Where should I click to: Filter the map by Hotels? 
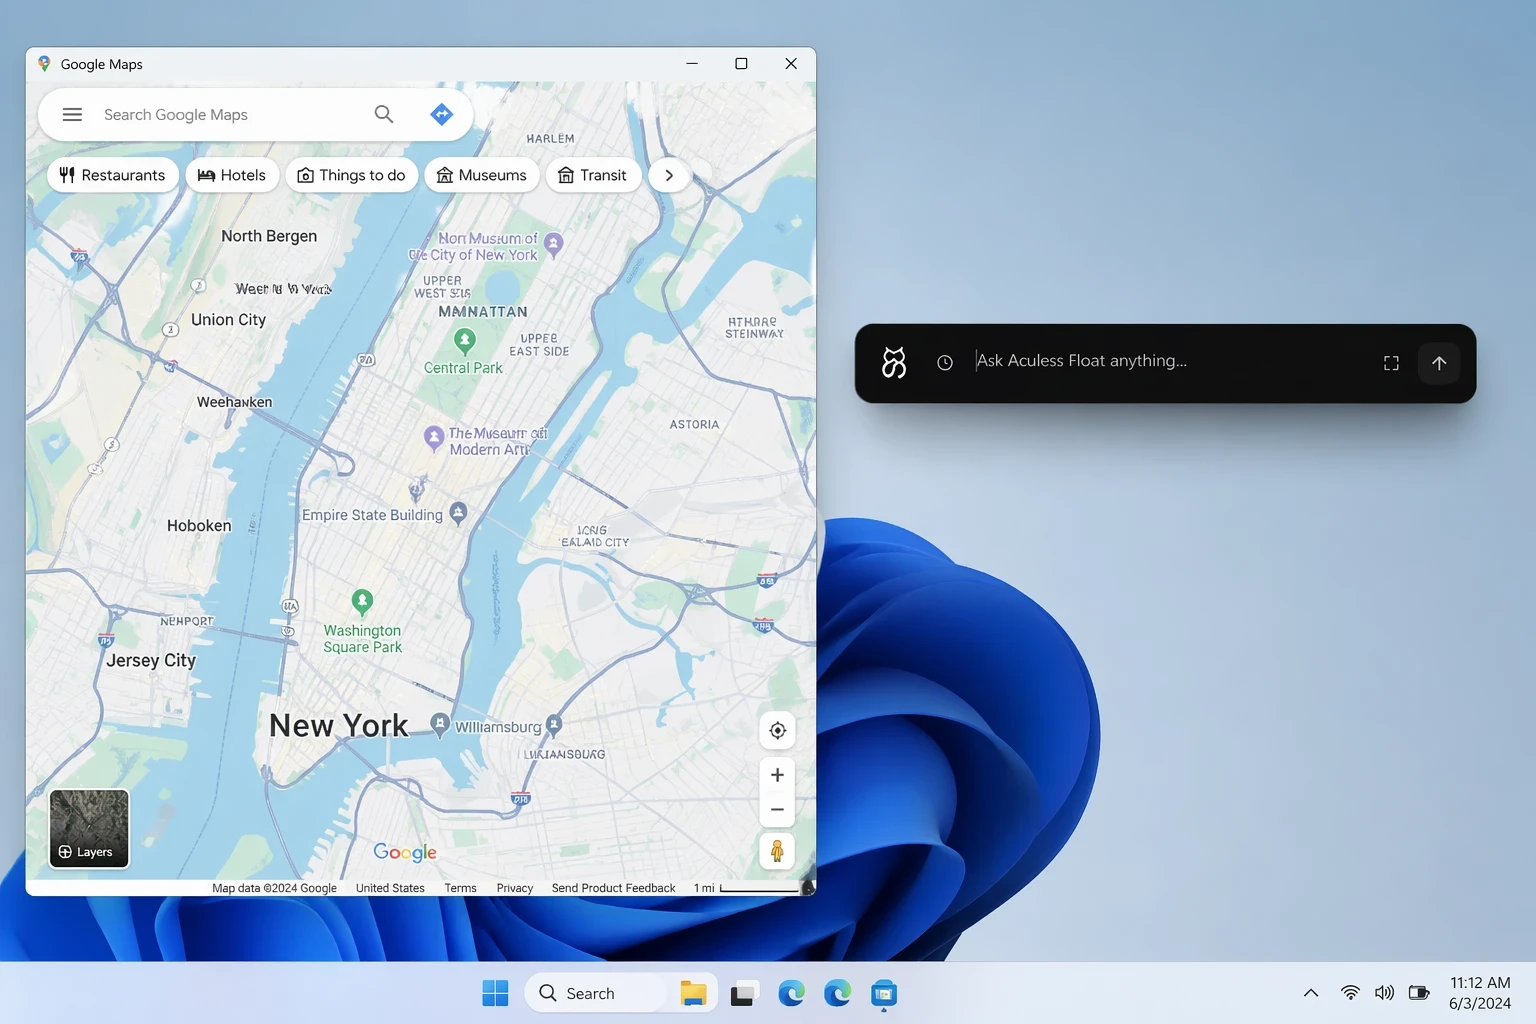click(232, 175)
